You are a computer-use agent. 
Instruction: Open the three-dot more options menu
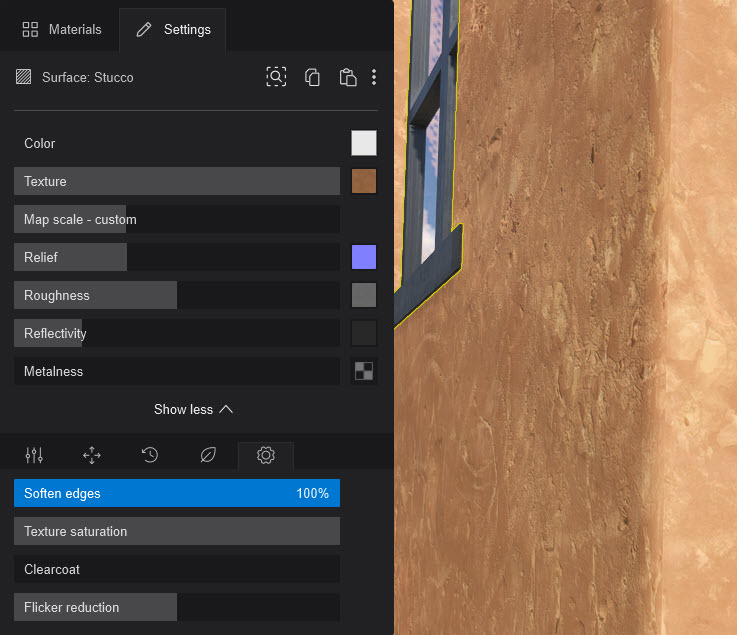point(374,77)
